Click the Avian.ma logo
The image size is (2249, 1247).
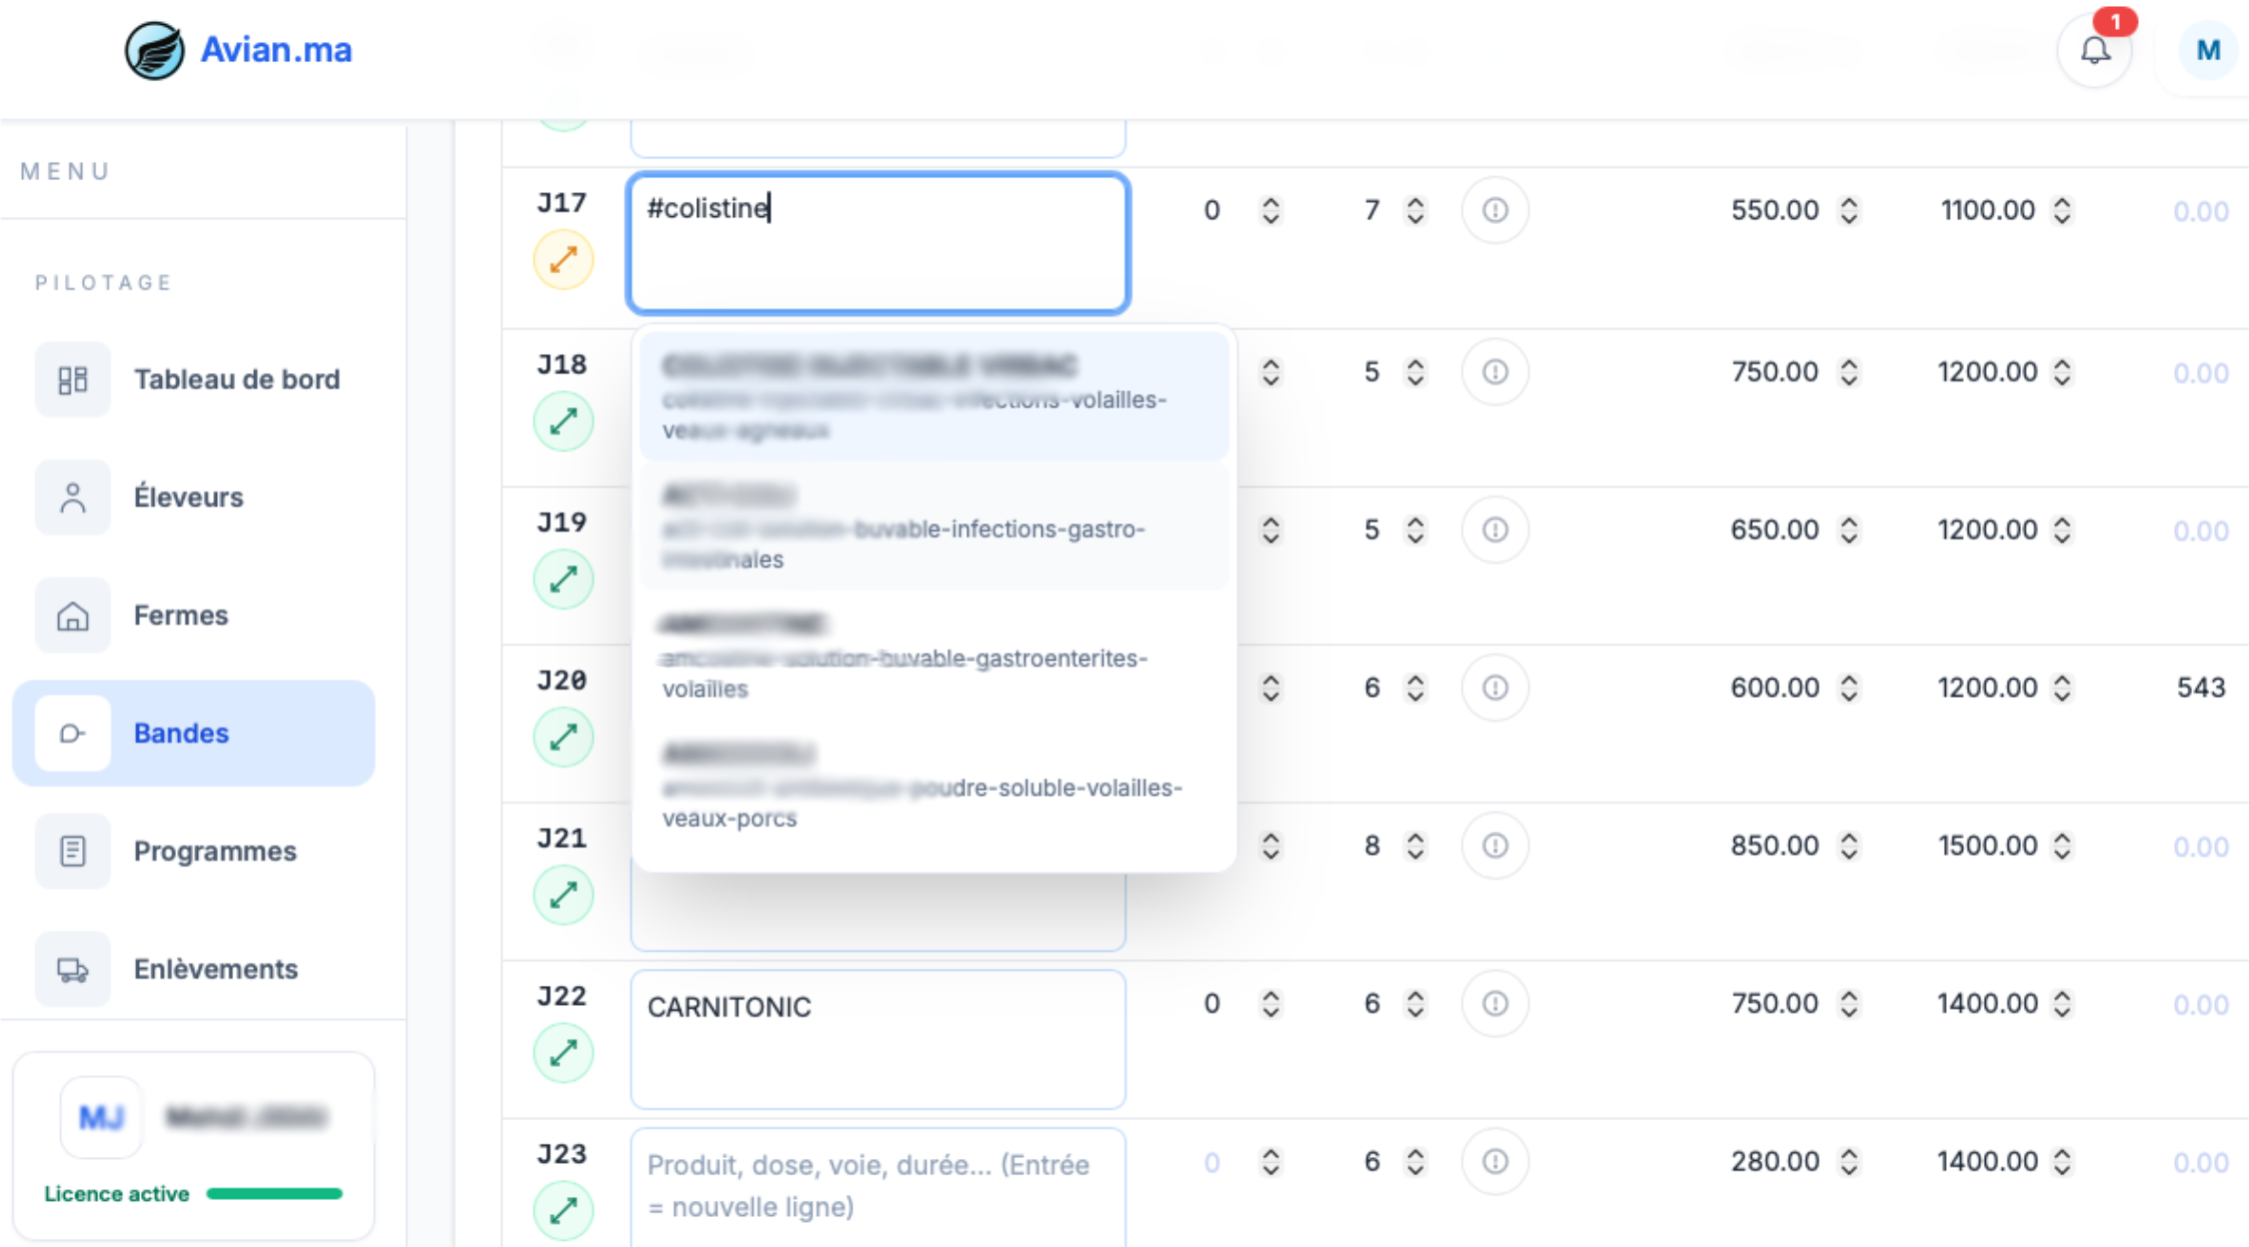pos(239,50)
